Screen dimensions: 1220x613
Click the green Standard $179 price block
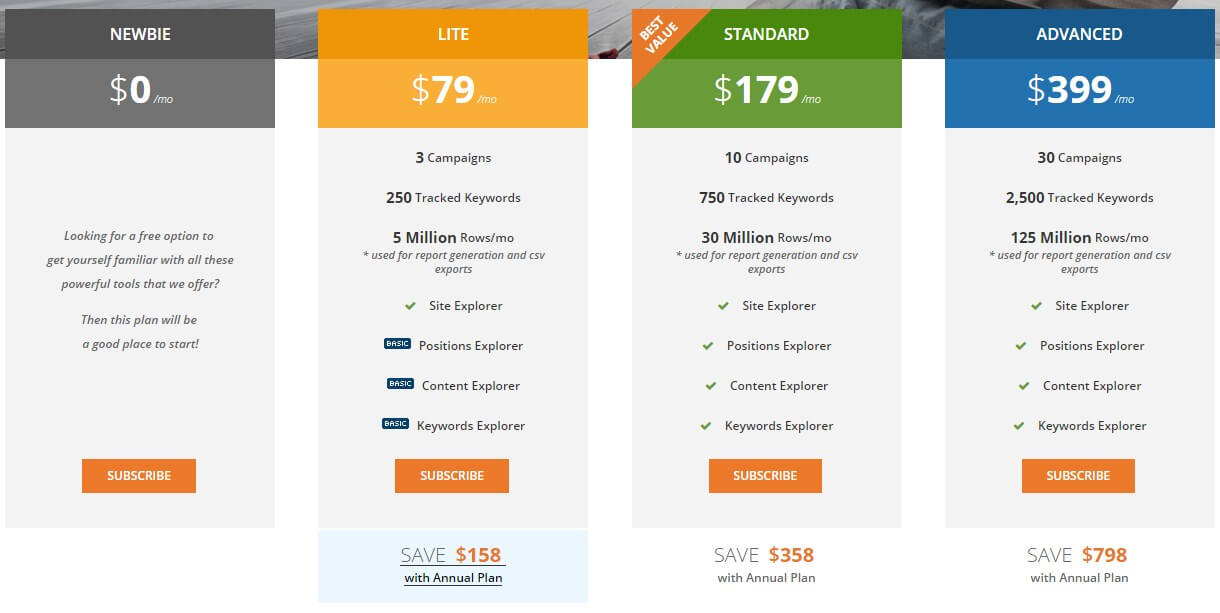(x=766, y=92)
